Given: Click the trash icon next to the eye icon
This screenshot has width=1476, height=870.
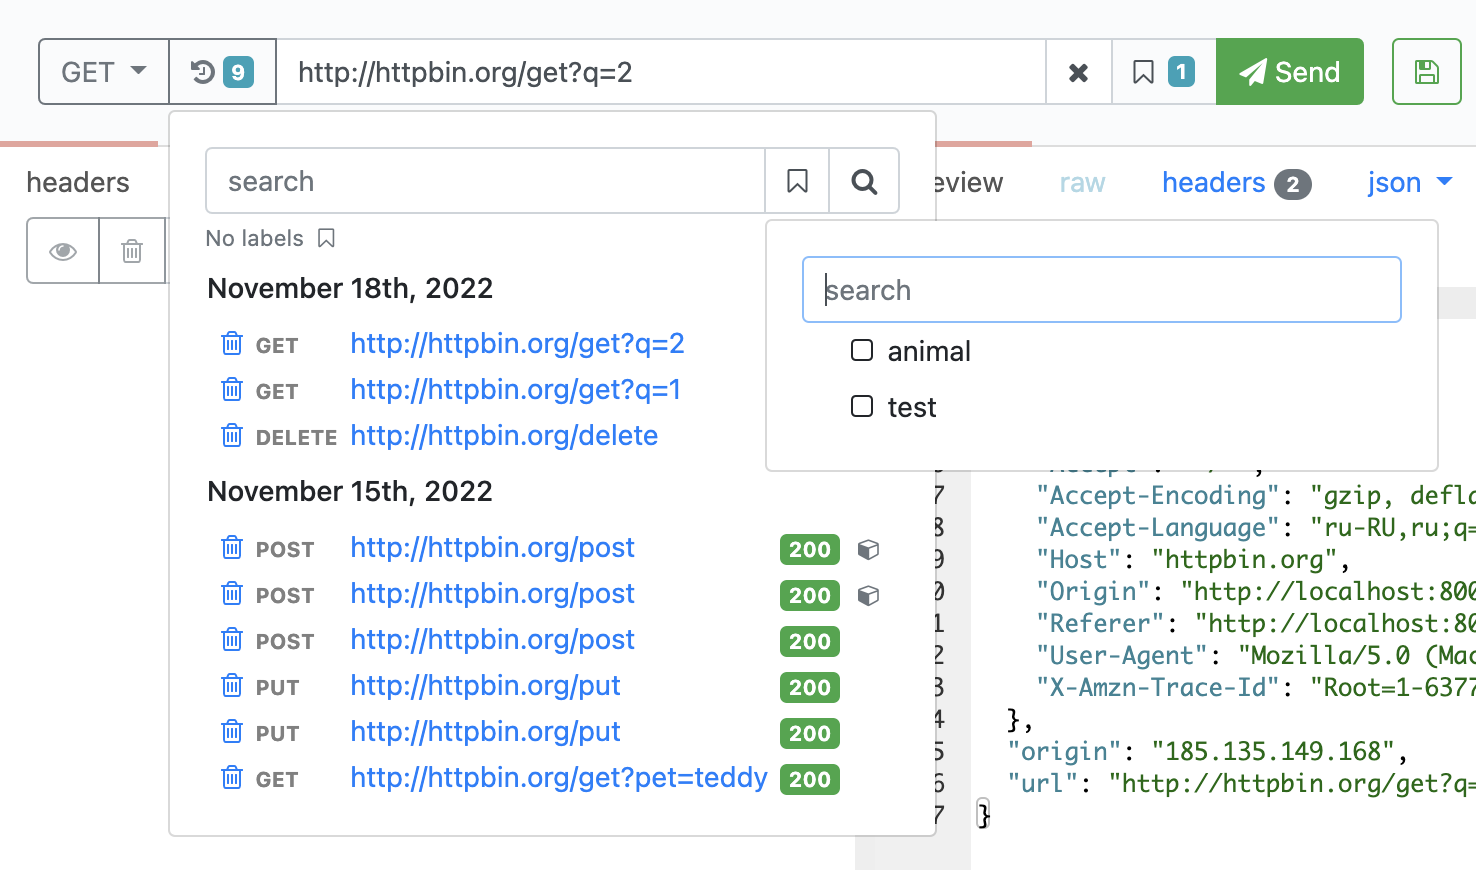Looking at the screenshot, I should [131, 251].
